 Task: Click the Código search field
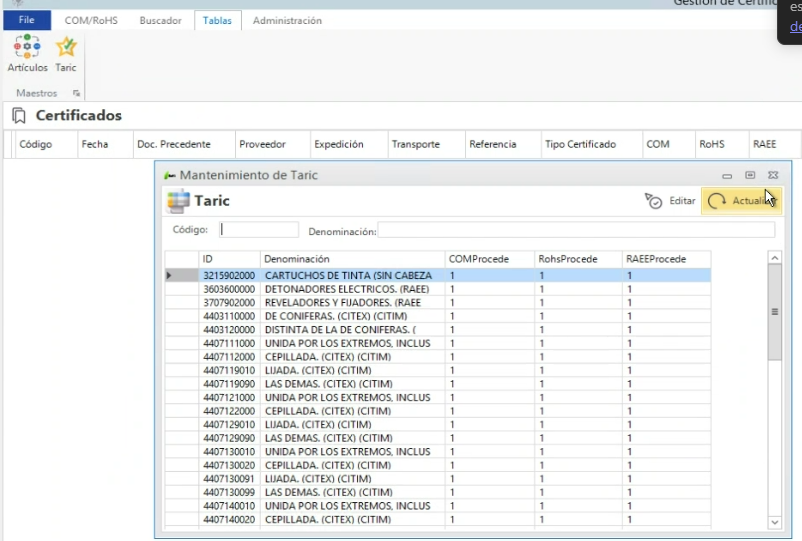coord(258,230)
